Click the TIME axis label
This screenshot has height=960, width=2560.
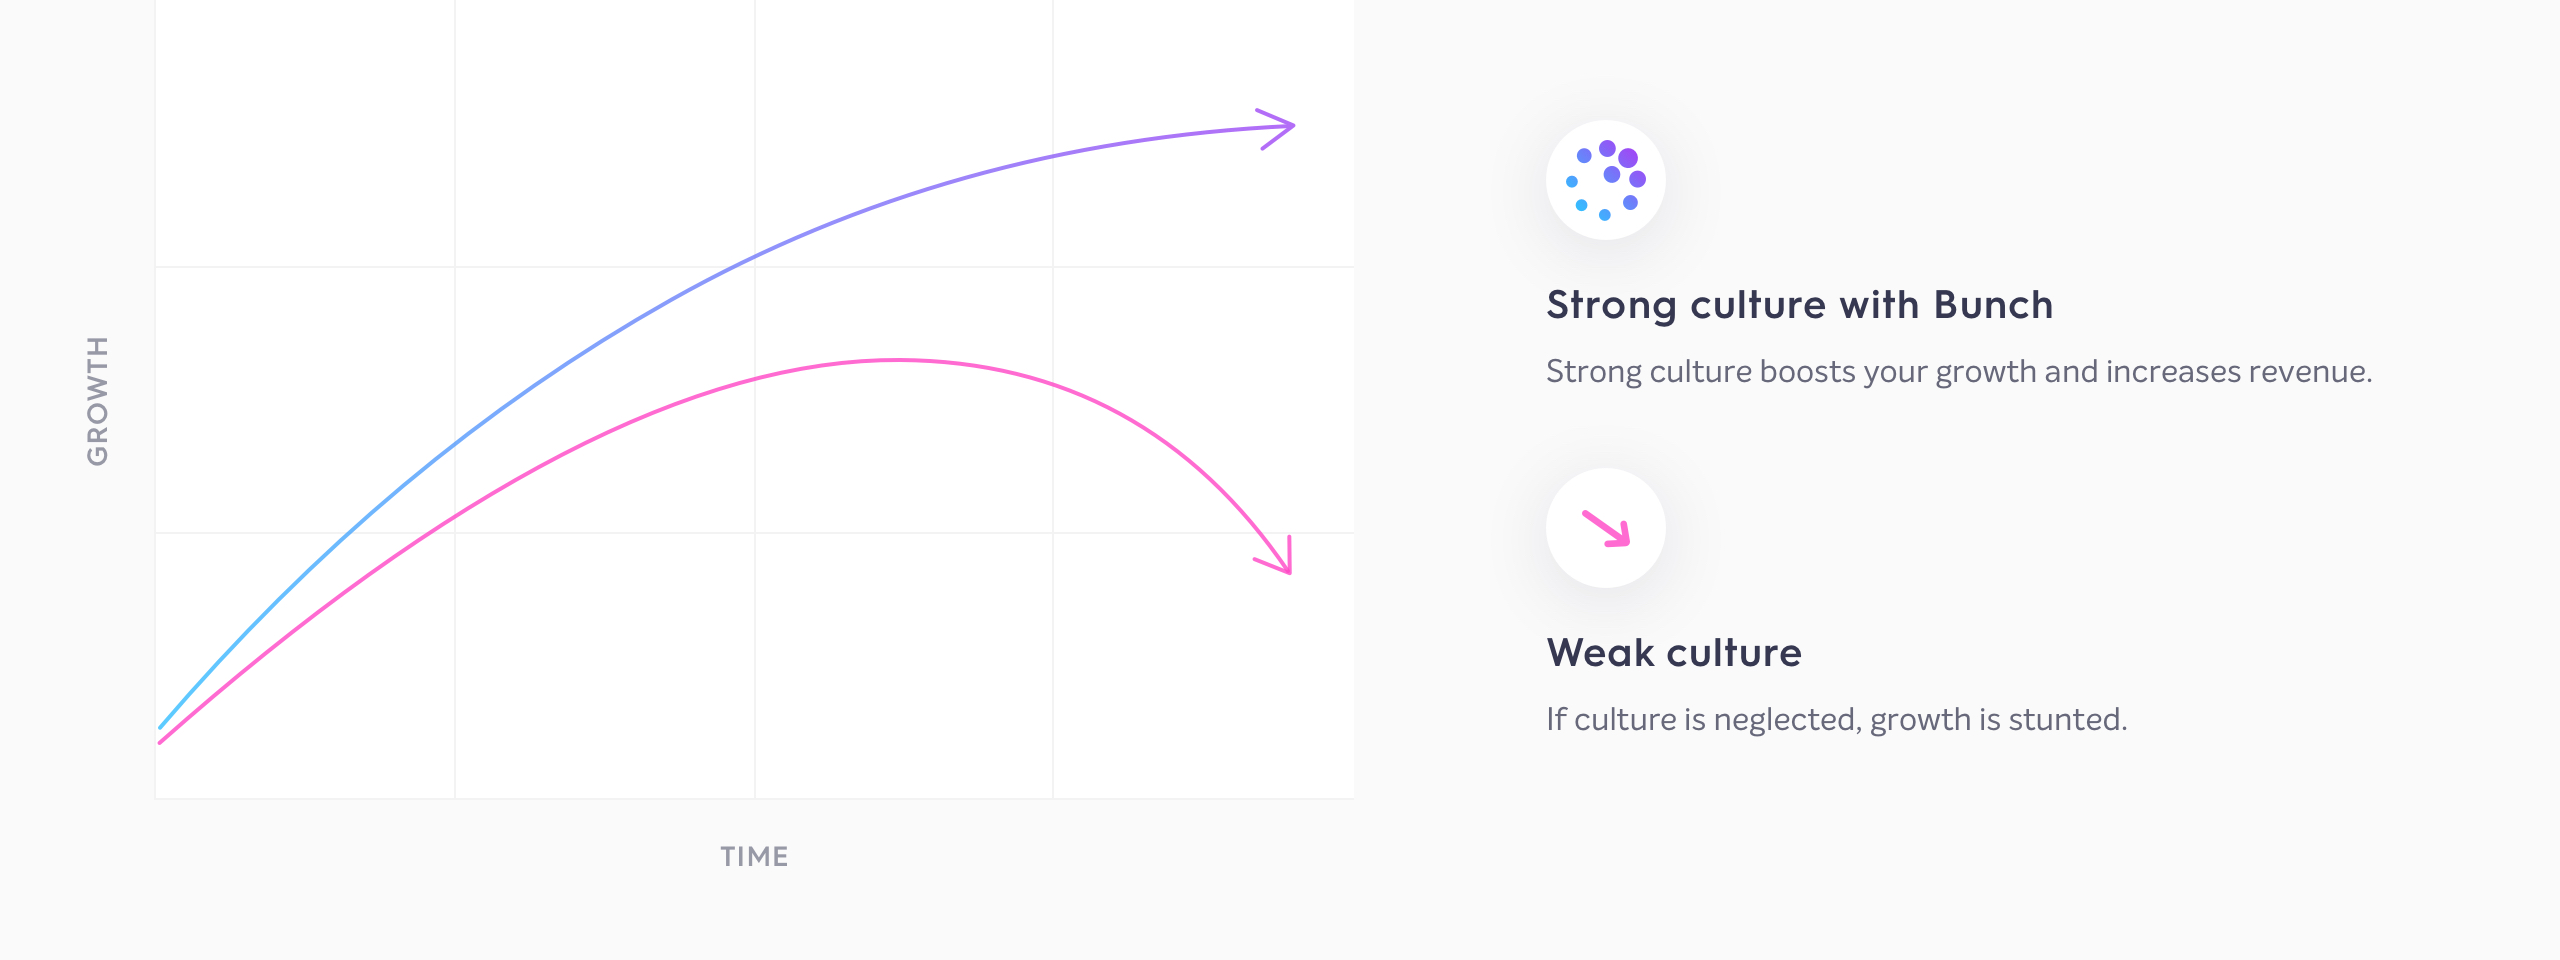coord(754,856)
